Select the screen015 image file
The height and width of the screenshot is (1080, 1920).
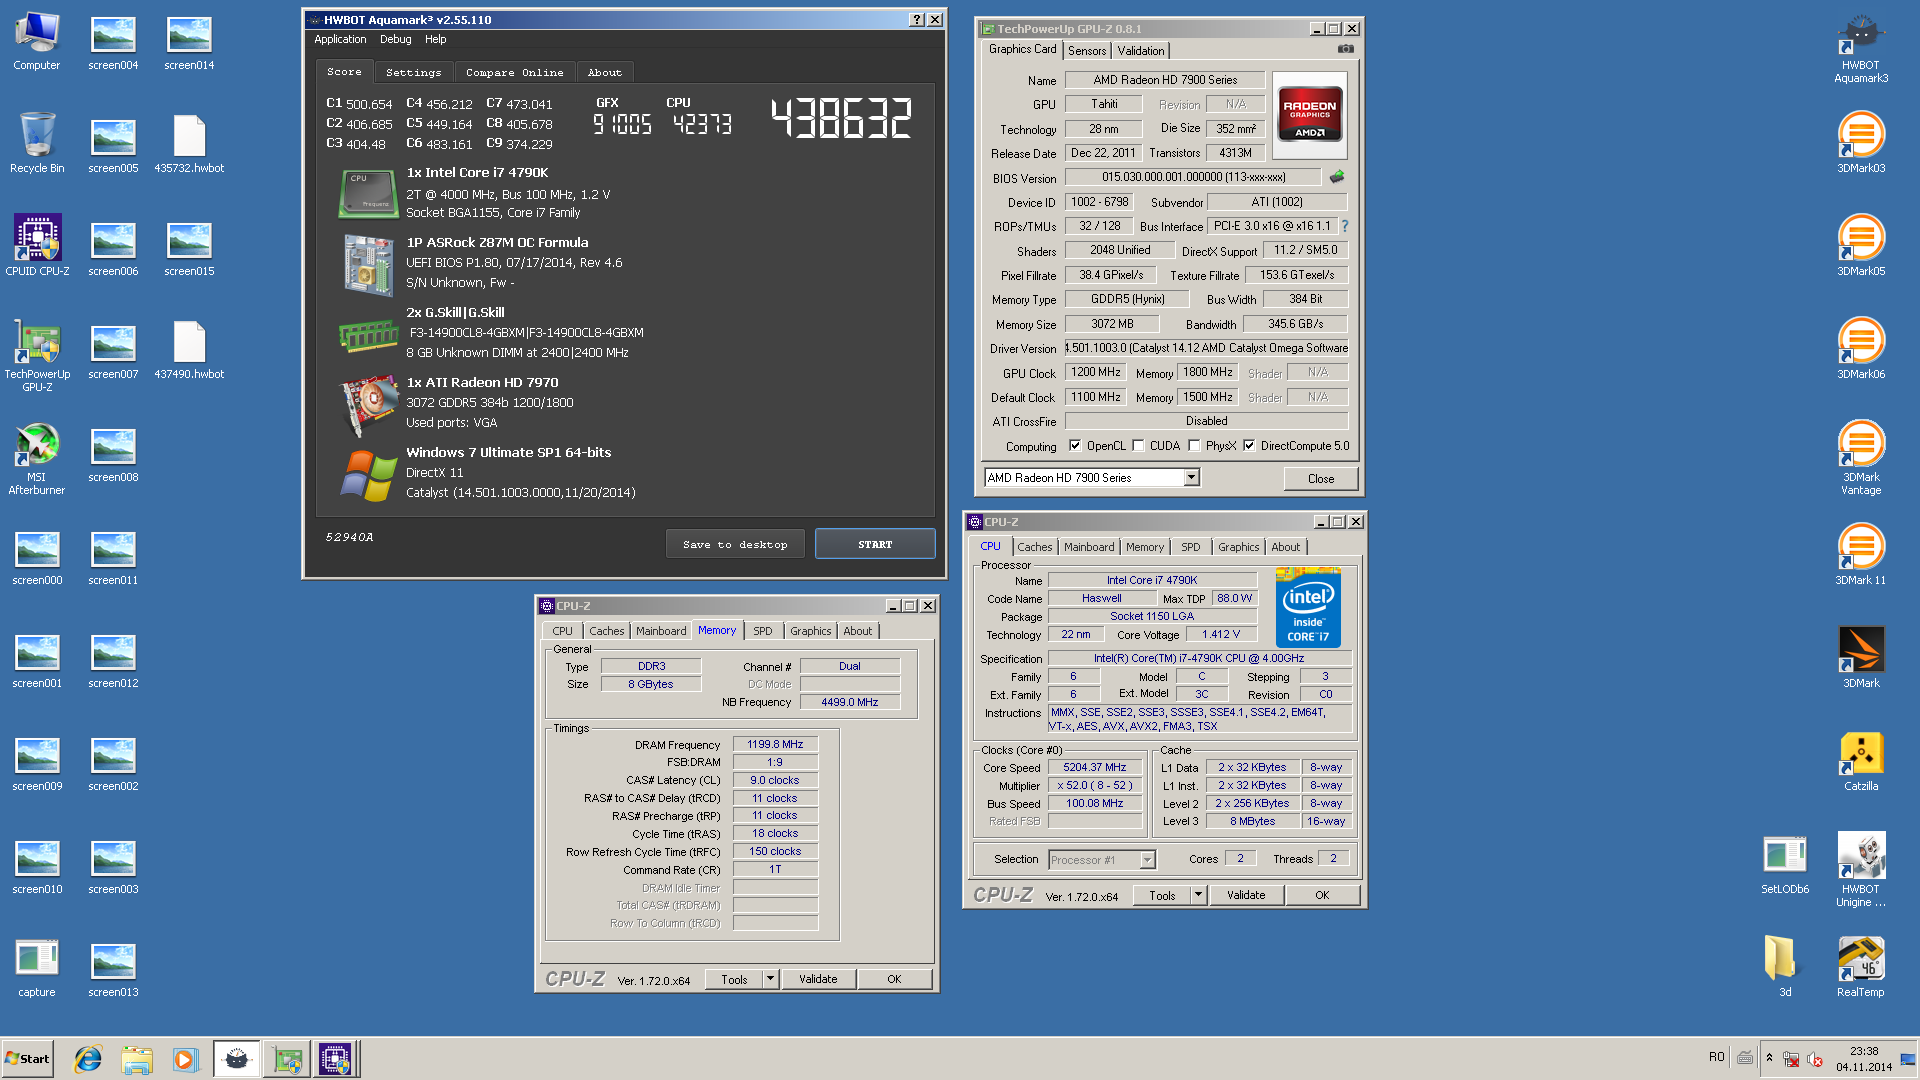(x=189, y=248)
